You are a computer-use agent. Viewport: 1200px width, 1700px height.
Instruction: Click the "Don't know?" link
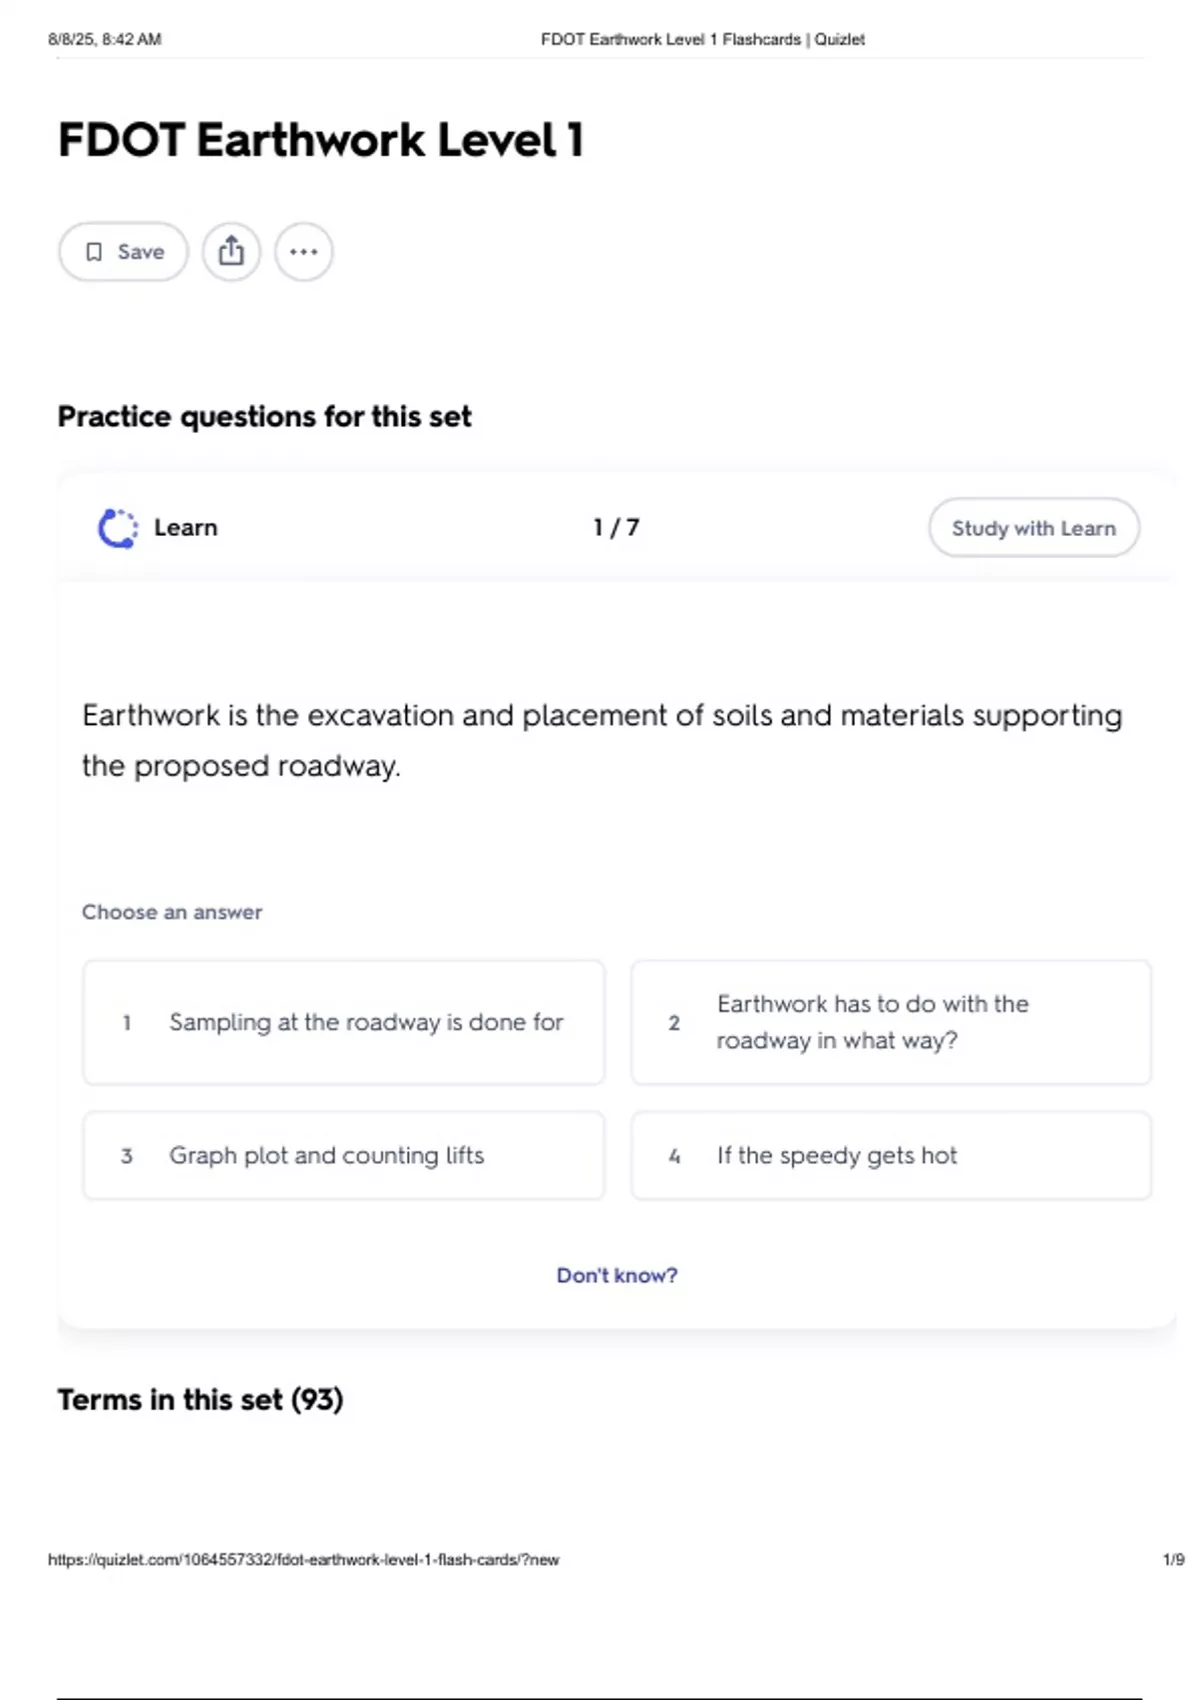(616, 1275)
